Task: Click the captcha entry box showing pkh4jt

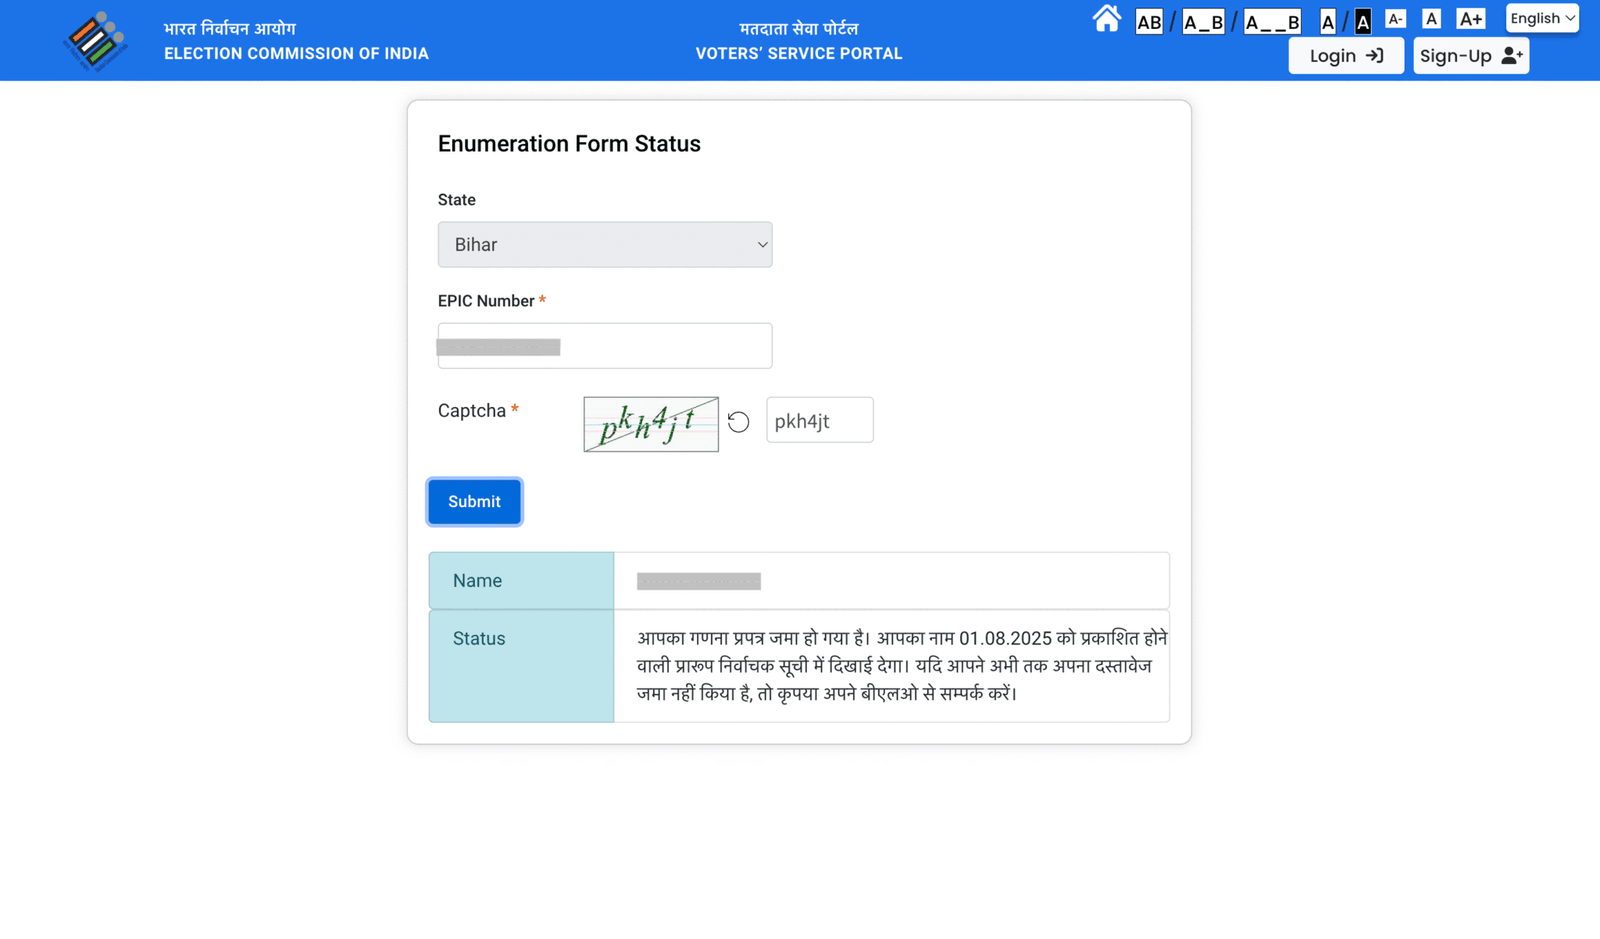Action: (819, 420)
